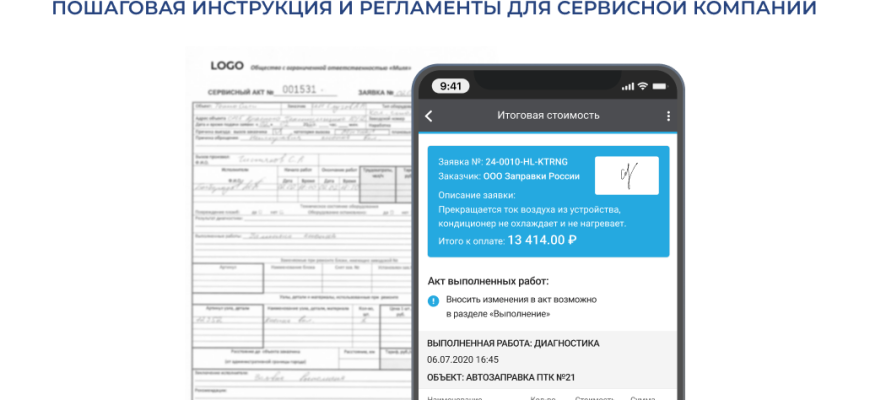Click the «Итоговая стоимость» screen title

point(548,116)
